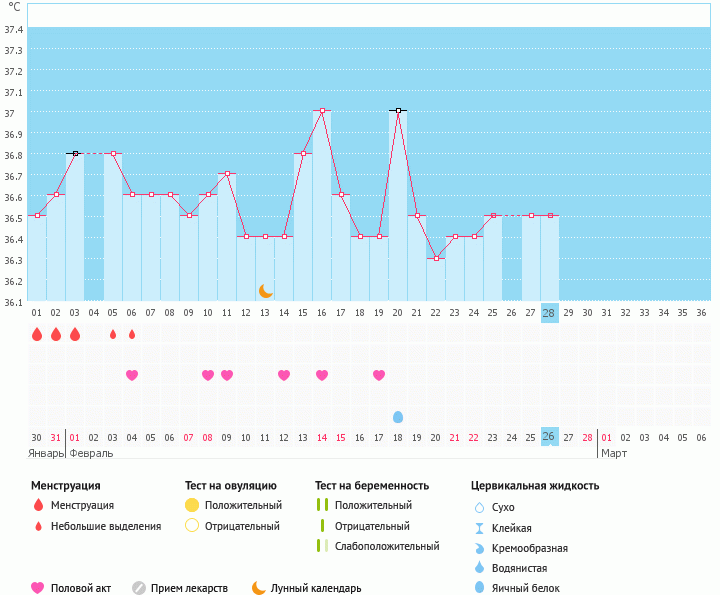
Task: Select the pink heart under cycle day 16
Action: tap(322, 375)
